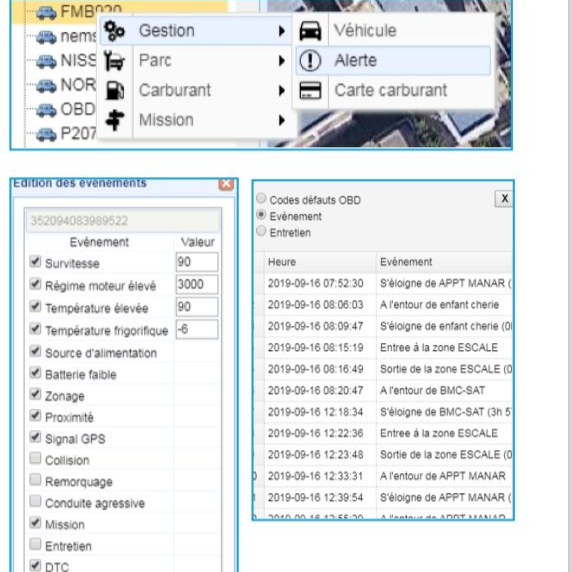This screenshot has height=572, width=572.
Task: Click the wrench-and-car icon beside Parc
Action: pyautogui.click(x=114, y=61)
